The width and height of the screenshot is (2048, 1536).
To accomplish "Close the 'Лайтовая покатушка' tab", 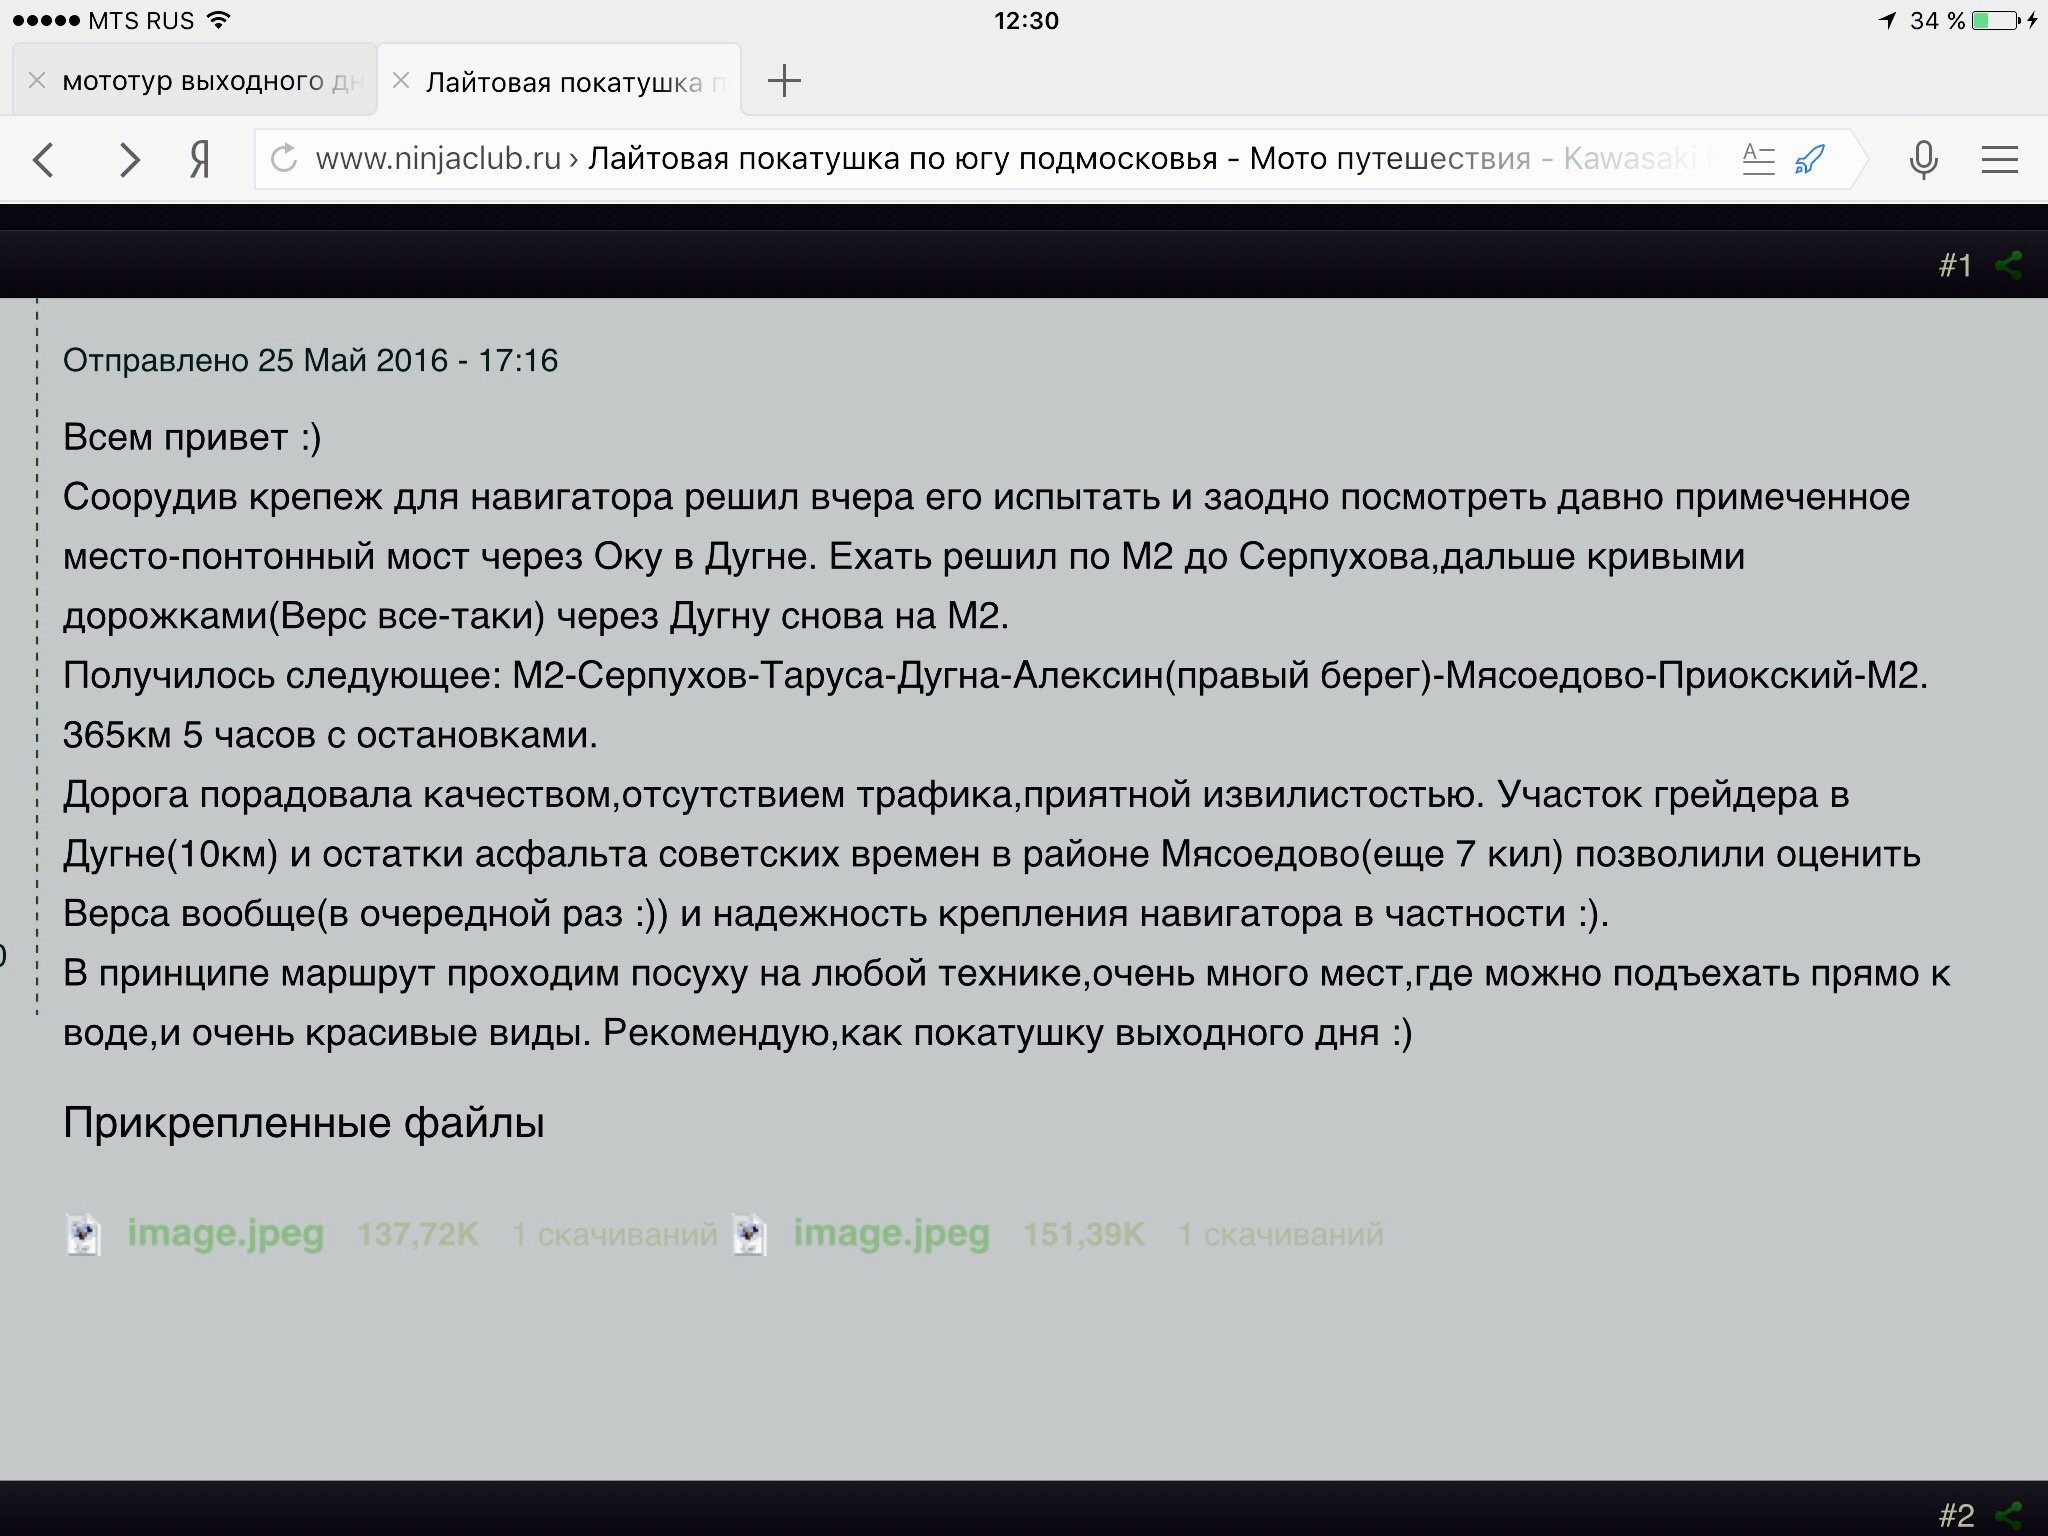I will [401, 81].
